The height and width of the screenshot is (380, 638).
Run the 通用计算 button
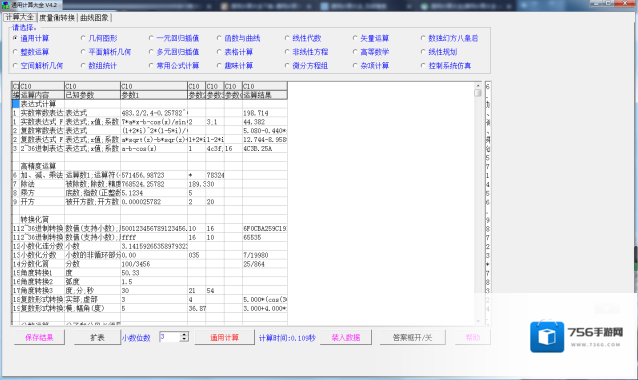[224, 337]
